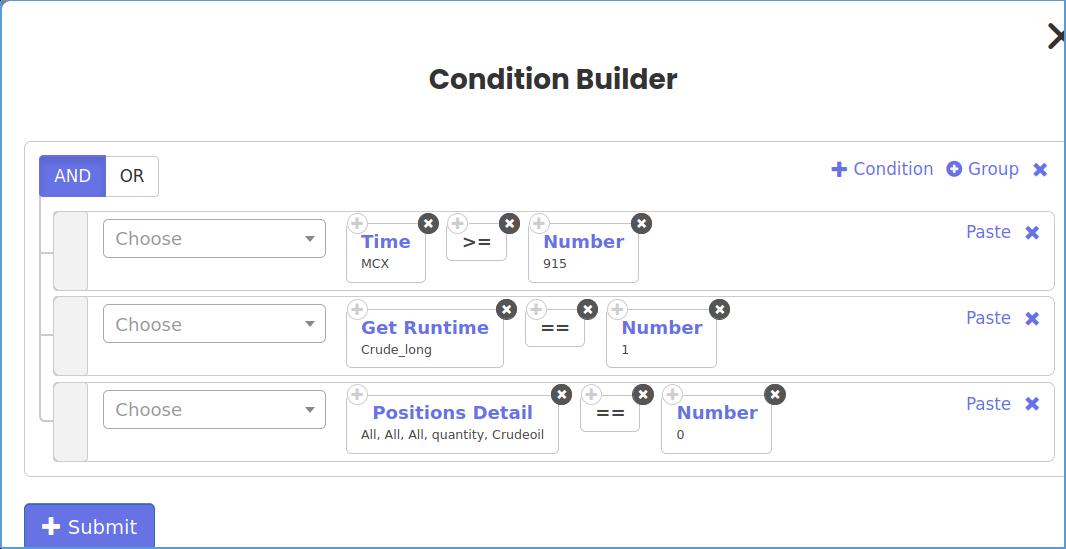Image resolution: width=1066 pixels, height=549 pixels.
Task: Remove the Number 915 block
Action: [641, 223]
